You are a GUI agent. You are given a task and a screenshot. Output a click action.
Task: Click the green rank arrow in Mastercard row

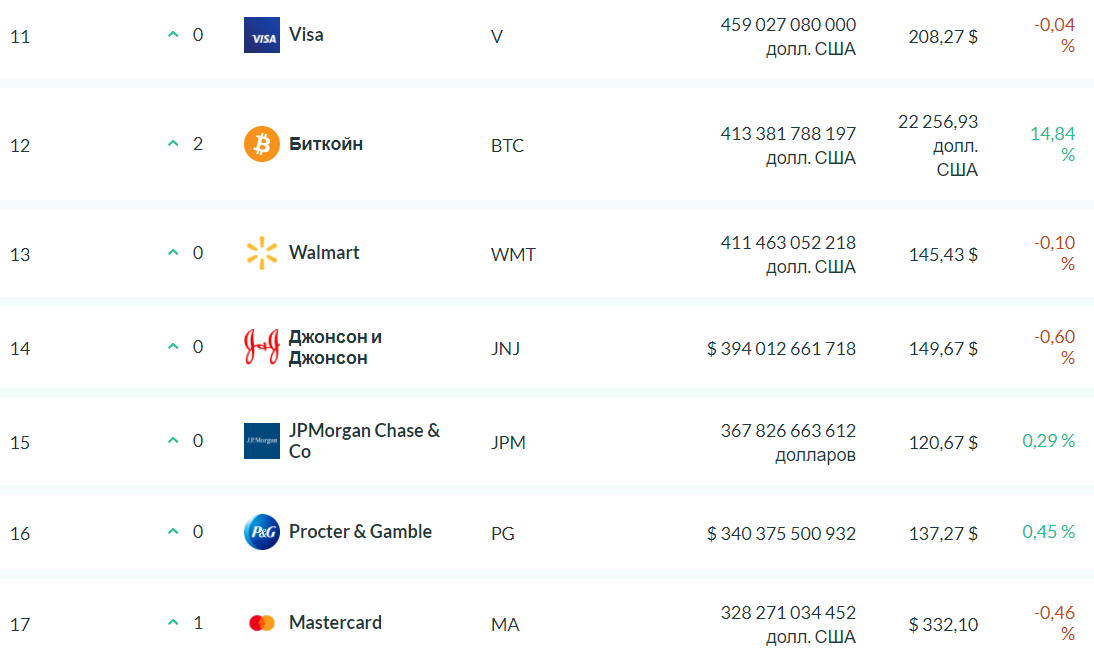pos(173,622)
